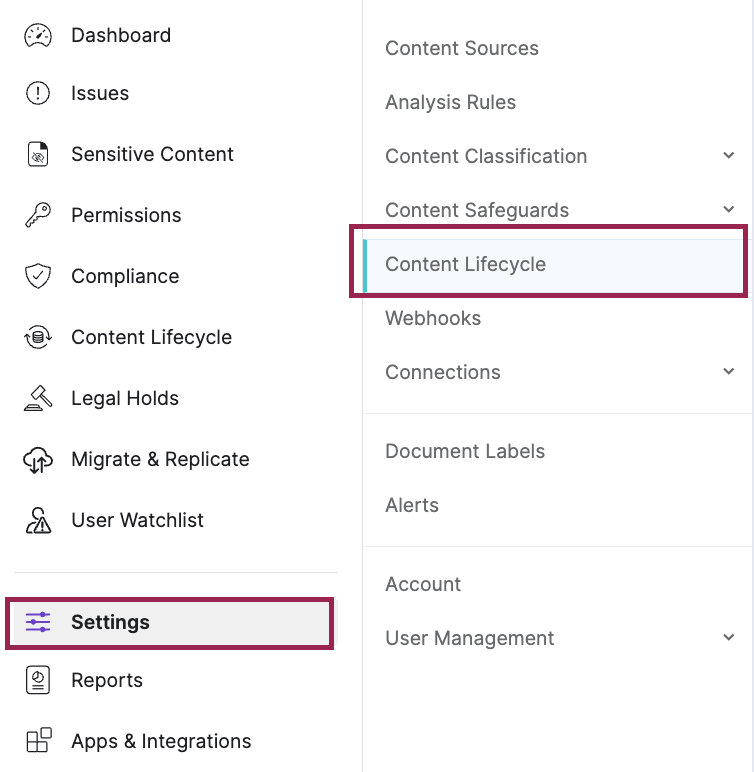Expand the Content Classification chevron
This screenshot has width=754, height=772.
pyautogui.click(x=728, y=156)
